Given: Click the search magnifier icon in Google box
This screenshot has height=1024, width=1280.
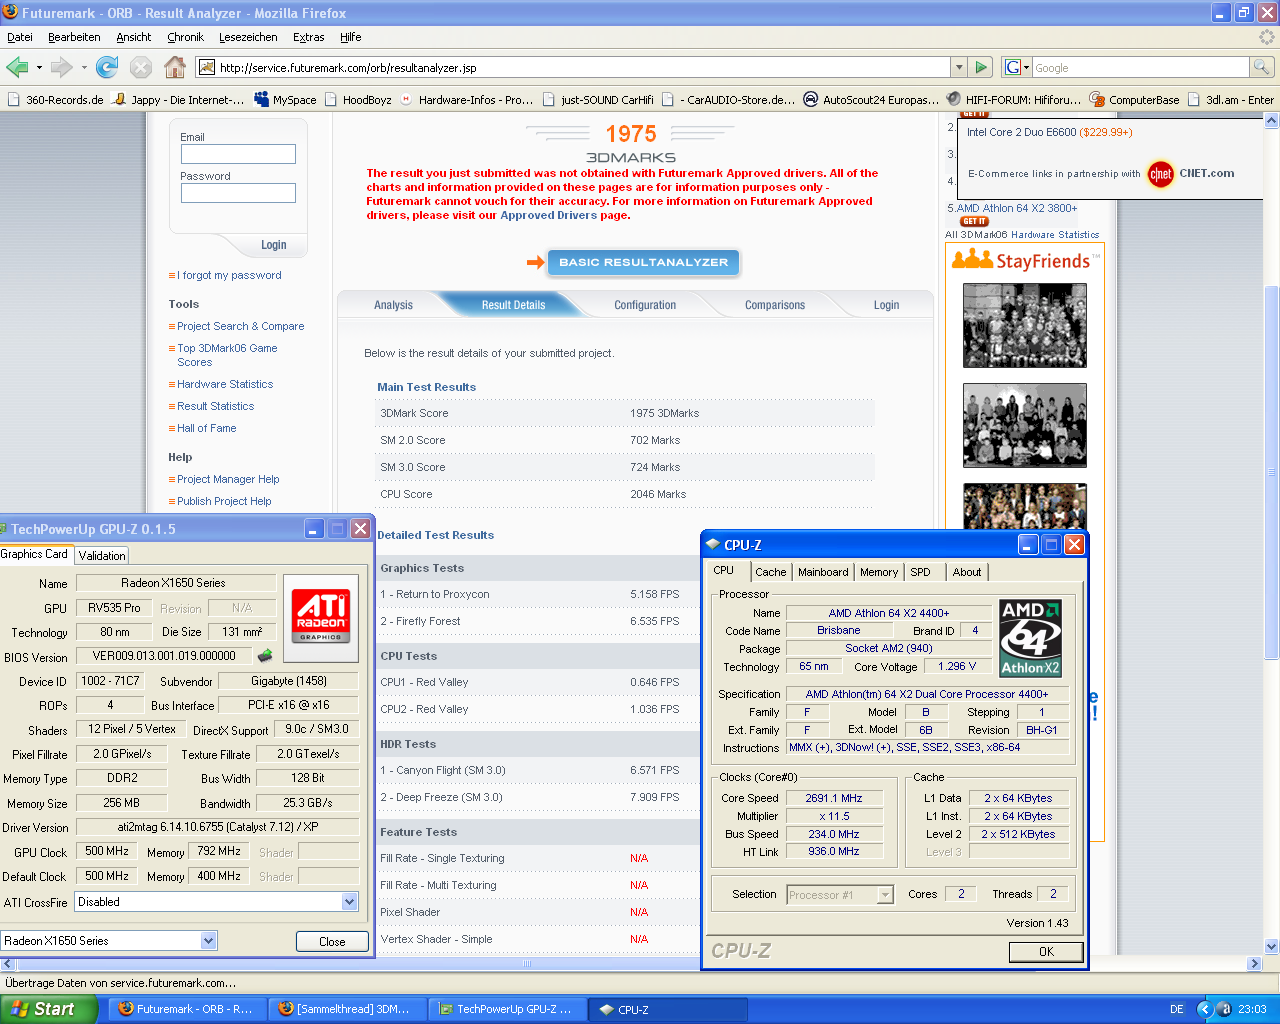Looking at the screenshot, I should (x=1262, y=67).
